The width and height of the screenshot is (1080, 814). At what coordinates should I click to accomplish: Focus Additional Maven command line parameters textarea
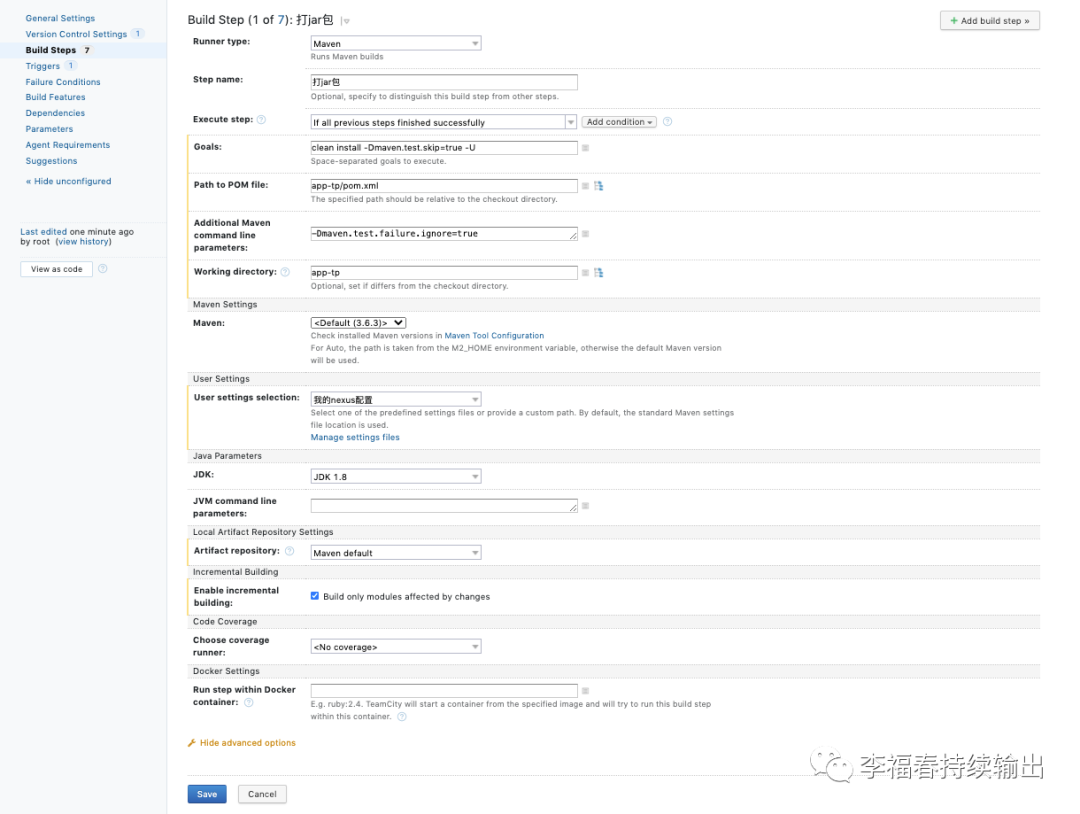(x=444, y=234)
